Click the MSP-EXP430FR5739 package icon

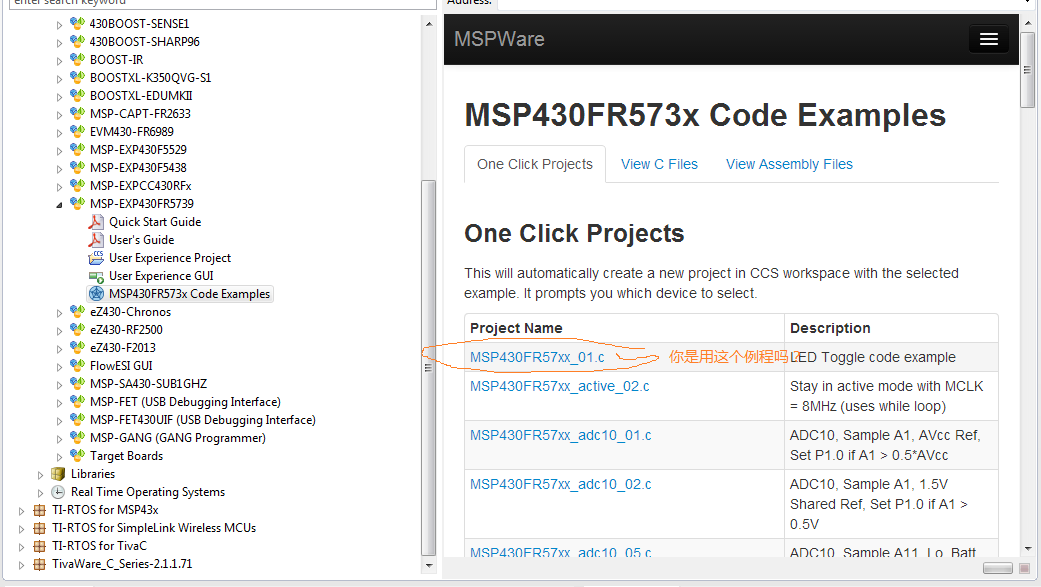(78, 203)
